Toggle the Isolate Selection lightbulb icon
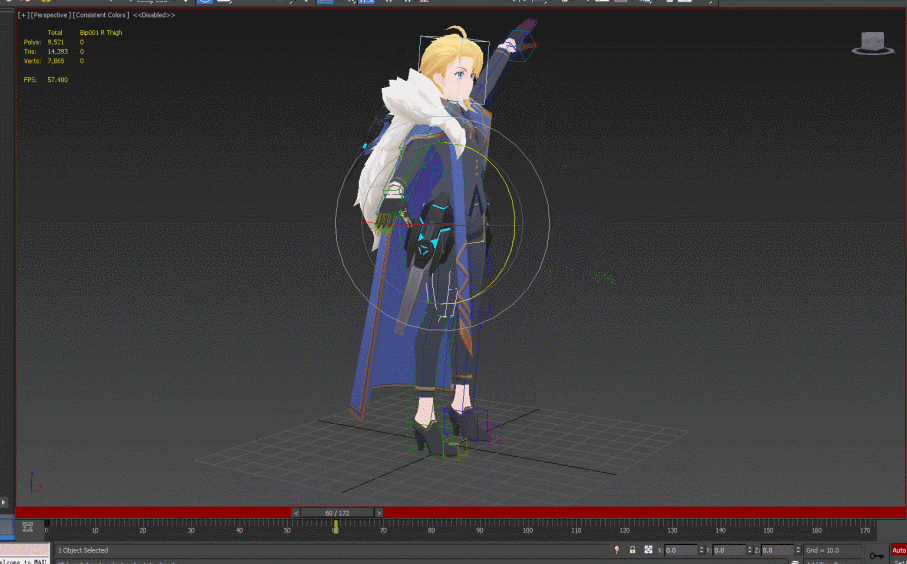 617,550
